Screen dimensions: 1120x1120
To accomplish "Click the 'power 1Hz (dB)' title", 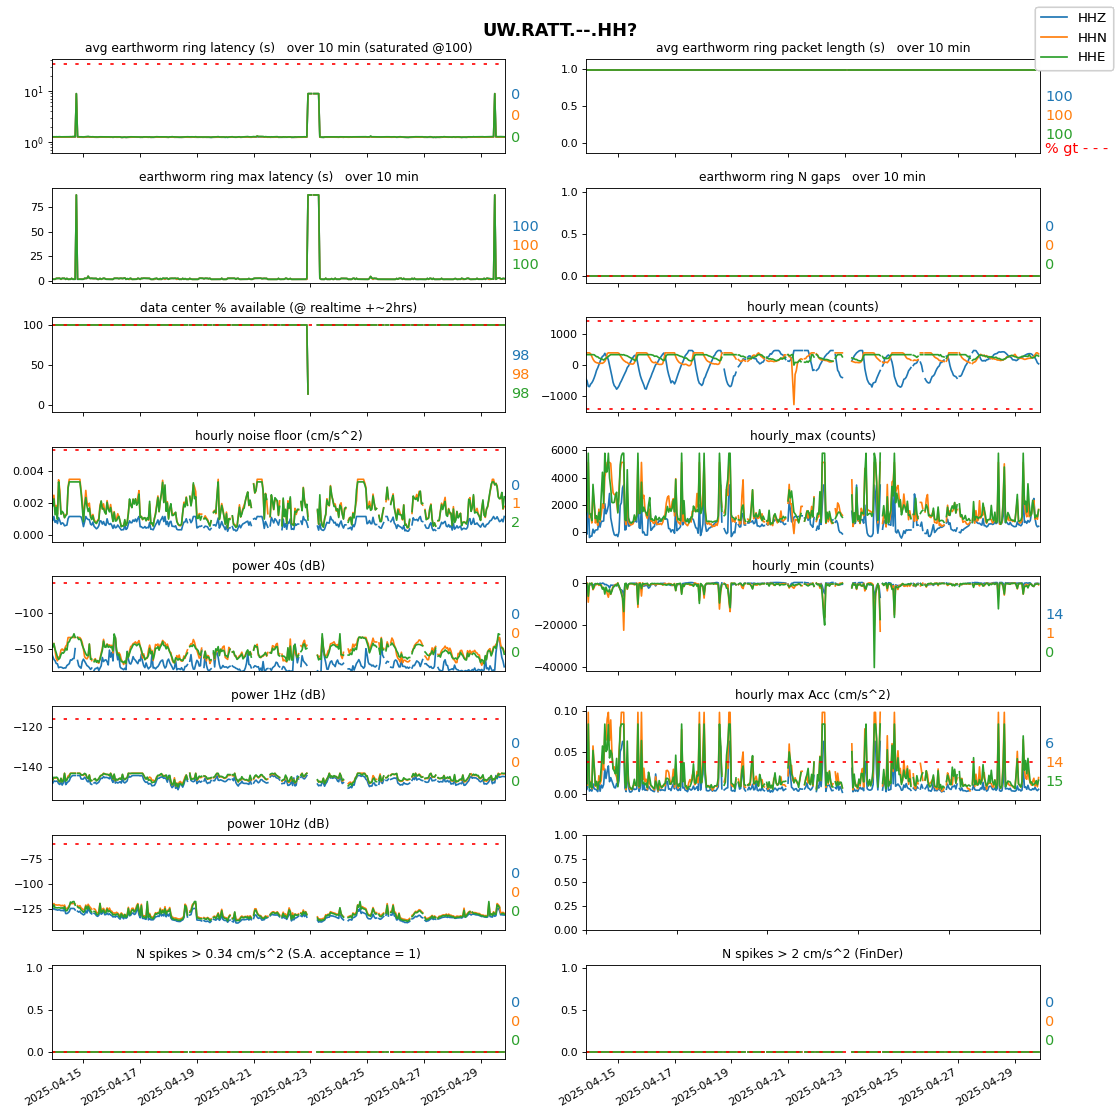I will (x=279, y=694).
